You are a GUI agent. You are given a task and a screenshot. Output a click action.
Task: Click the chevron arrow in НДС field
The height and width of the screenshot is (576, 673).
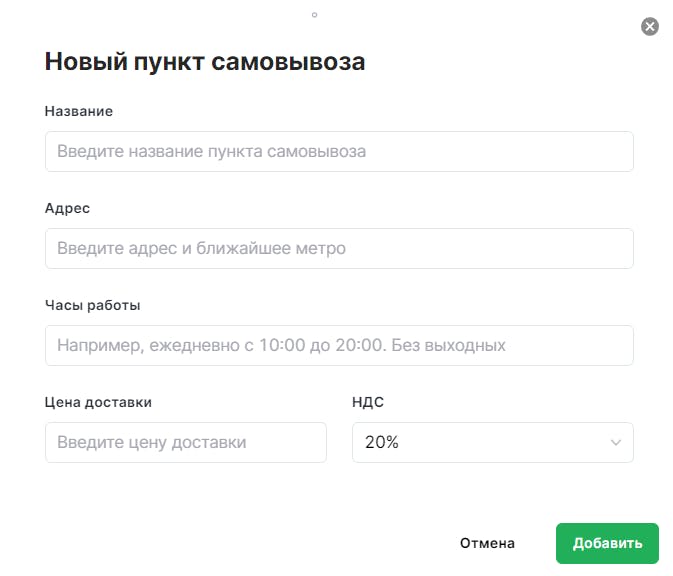click(x=616, y=443)
